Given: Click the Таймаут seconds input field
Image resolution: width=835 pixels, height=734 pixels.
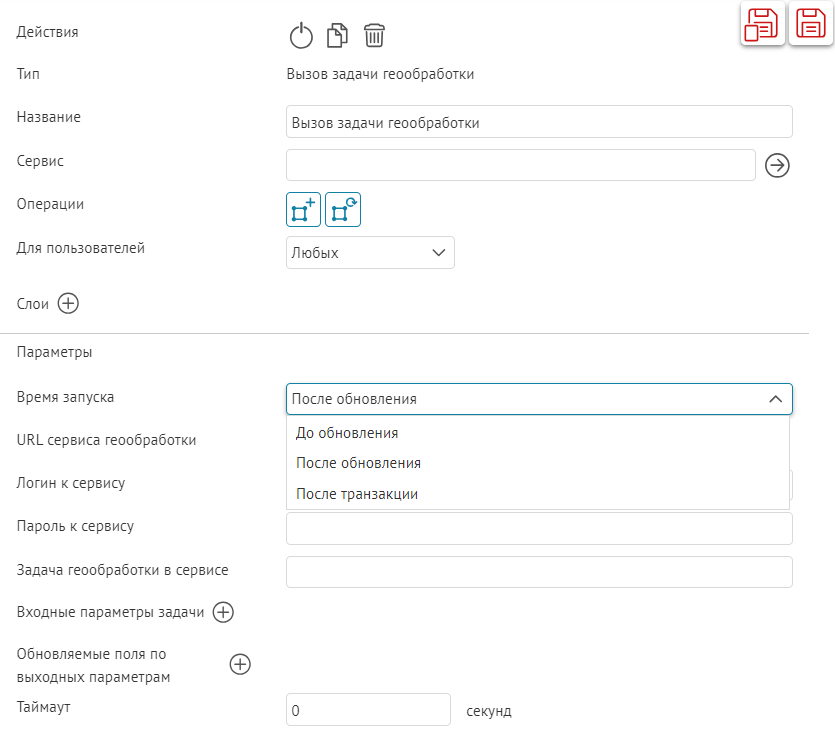Looking at the screenshot, I should 368,711.
